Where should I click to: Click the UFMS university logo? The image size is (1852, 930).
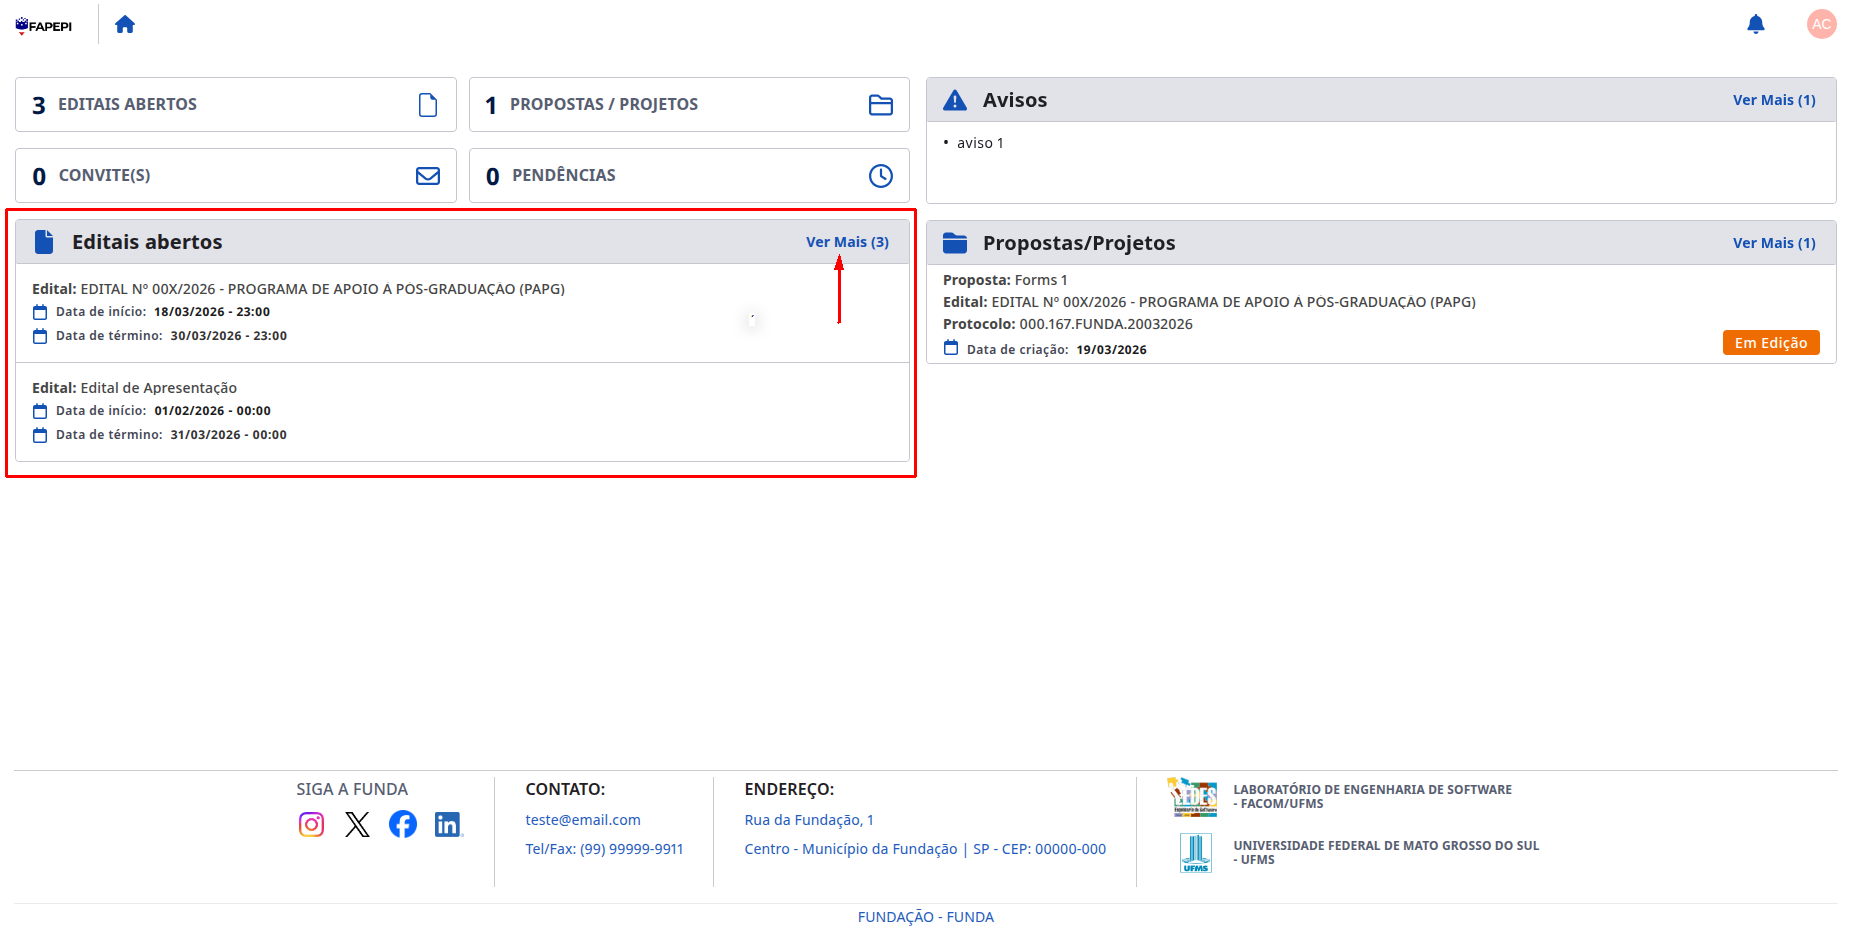point(1196,853)
